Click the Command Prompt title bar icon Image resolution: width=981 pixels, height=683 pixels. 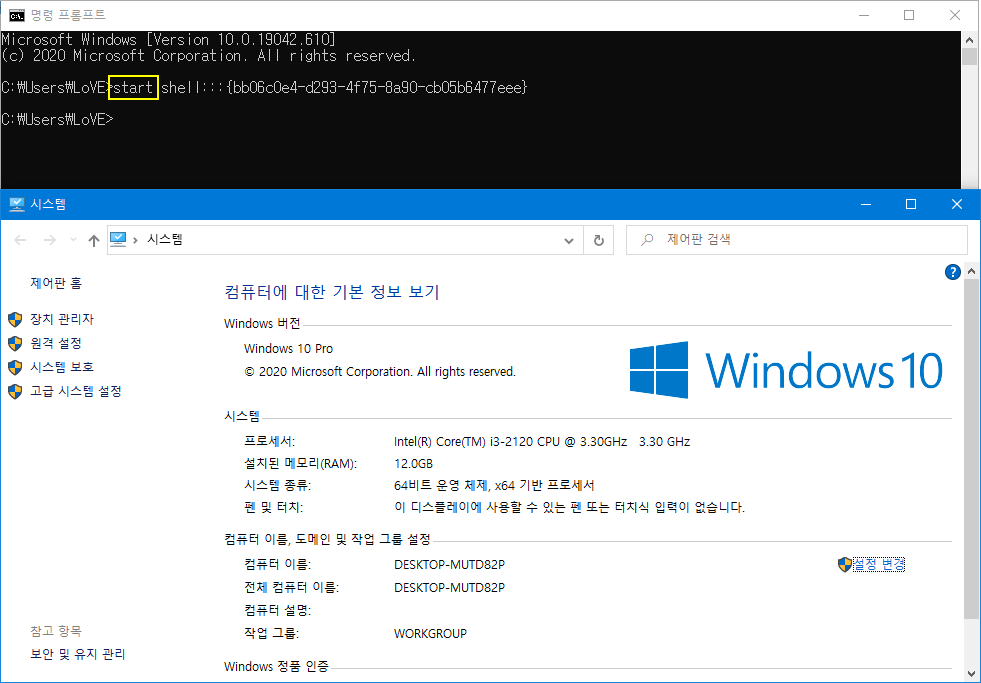coord(17,15)
